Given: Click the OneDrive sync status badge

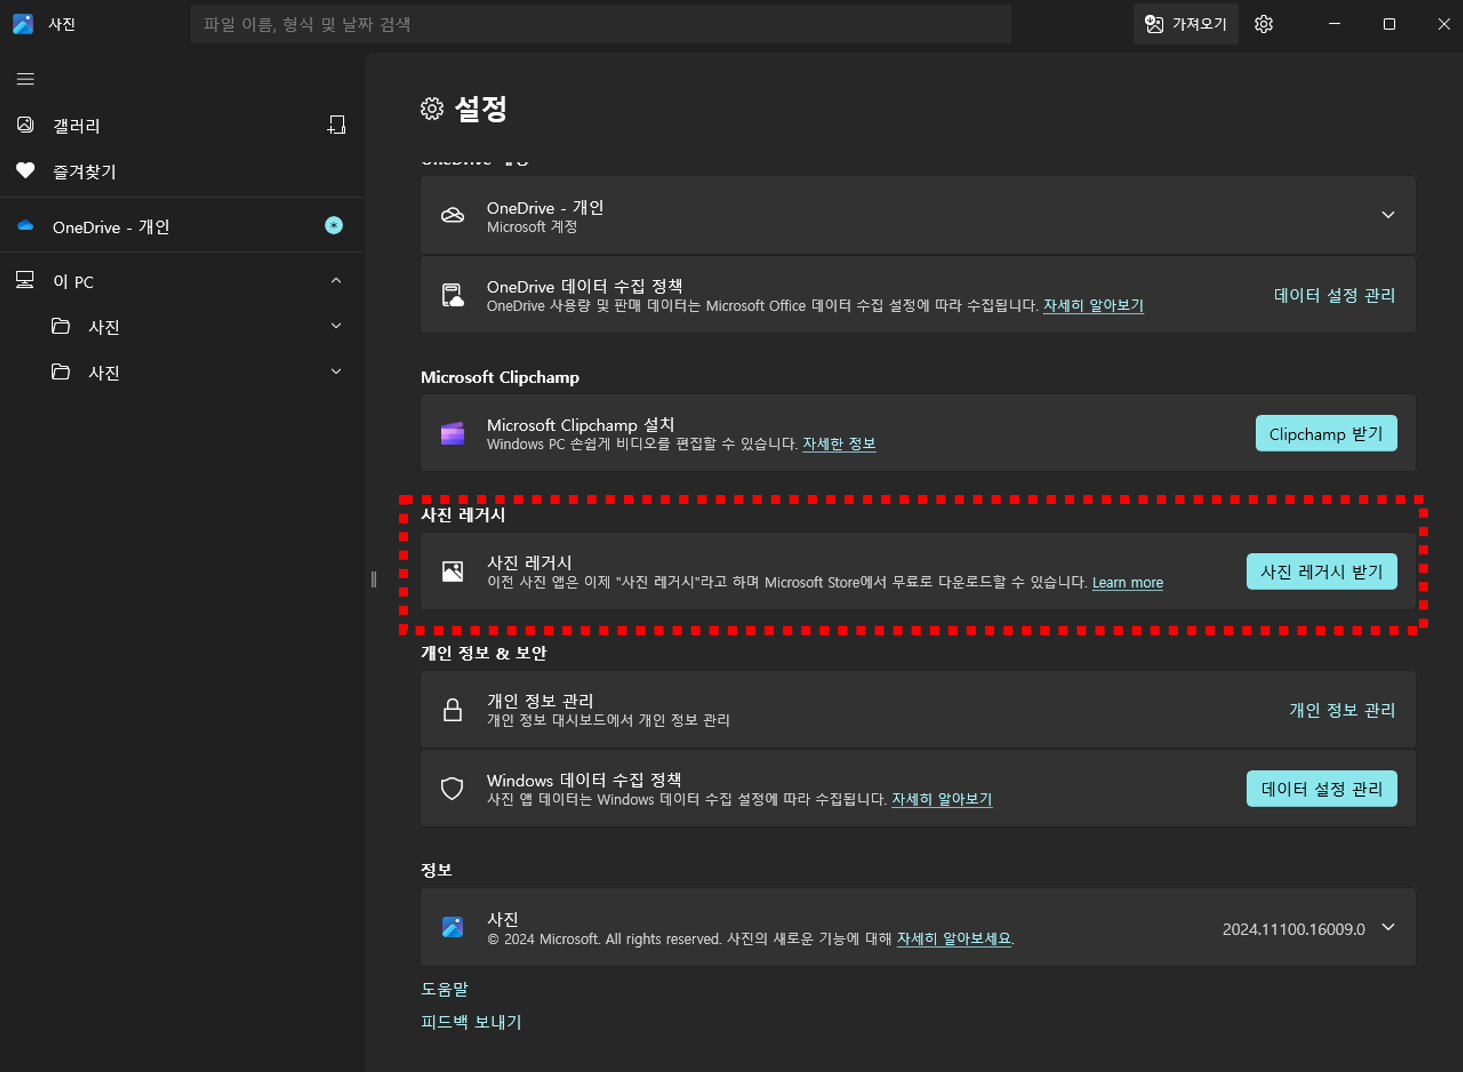Looking at the screenshot, I should point(334,226).
